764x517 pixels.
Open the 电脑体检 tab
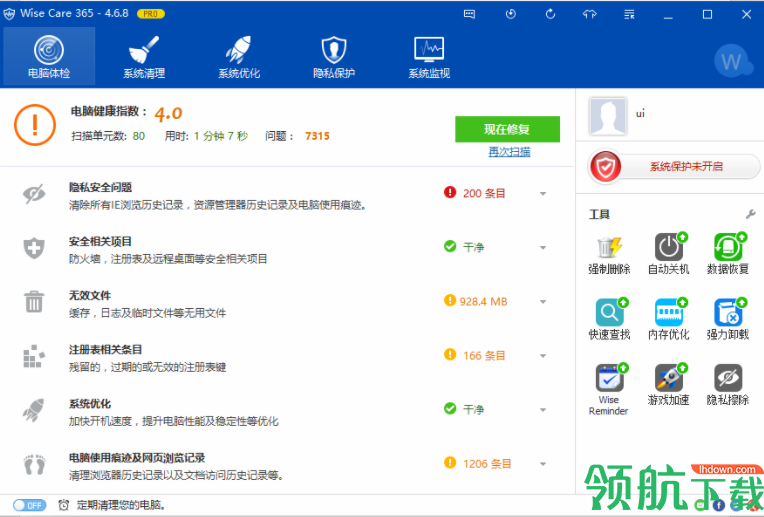click(x=49, y=57)
